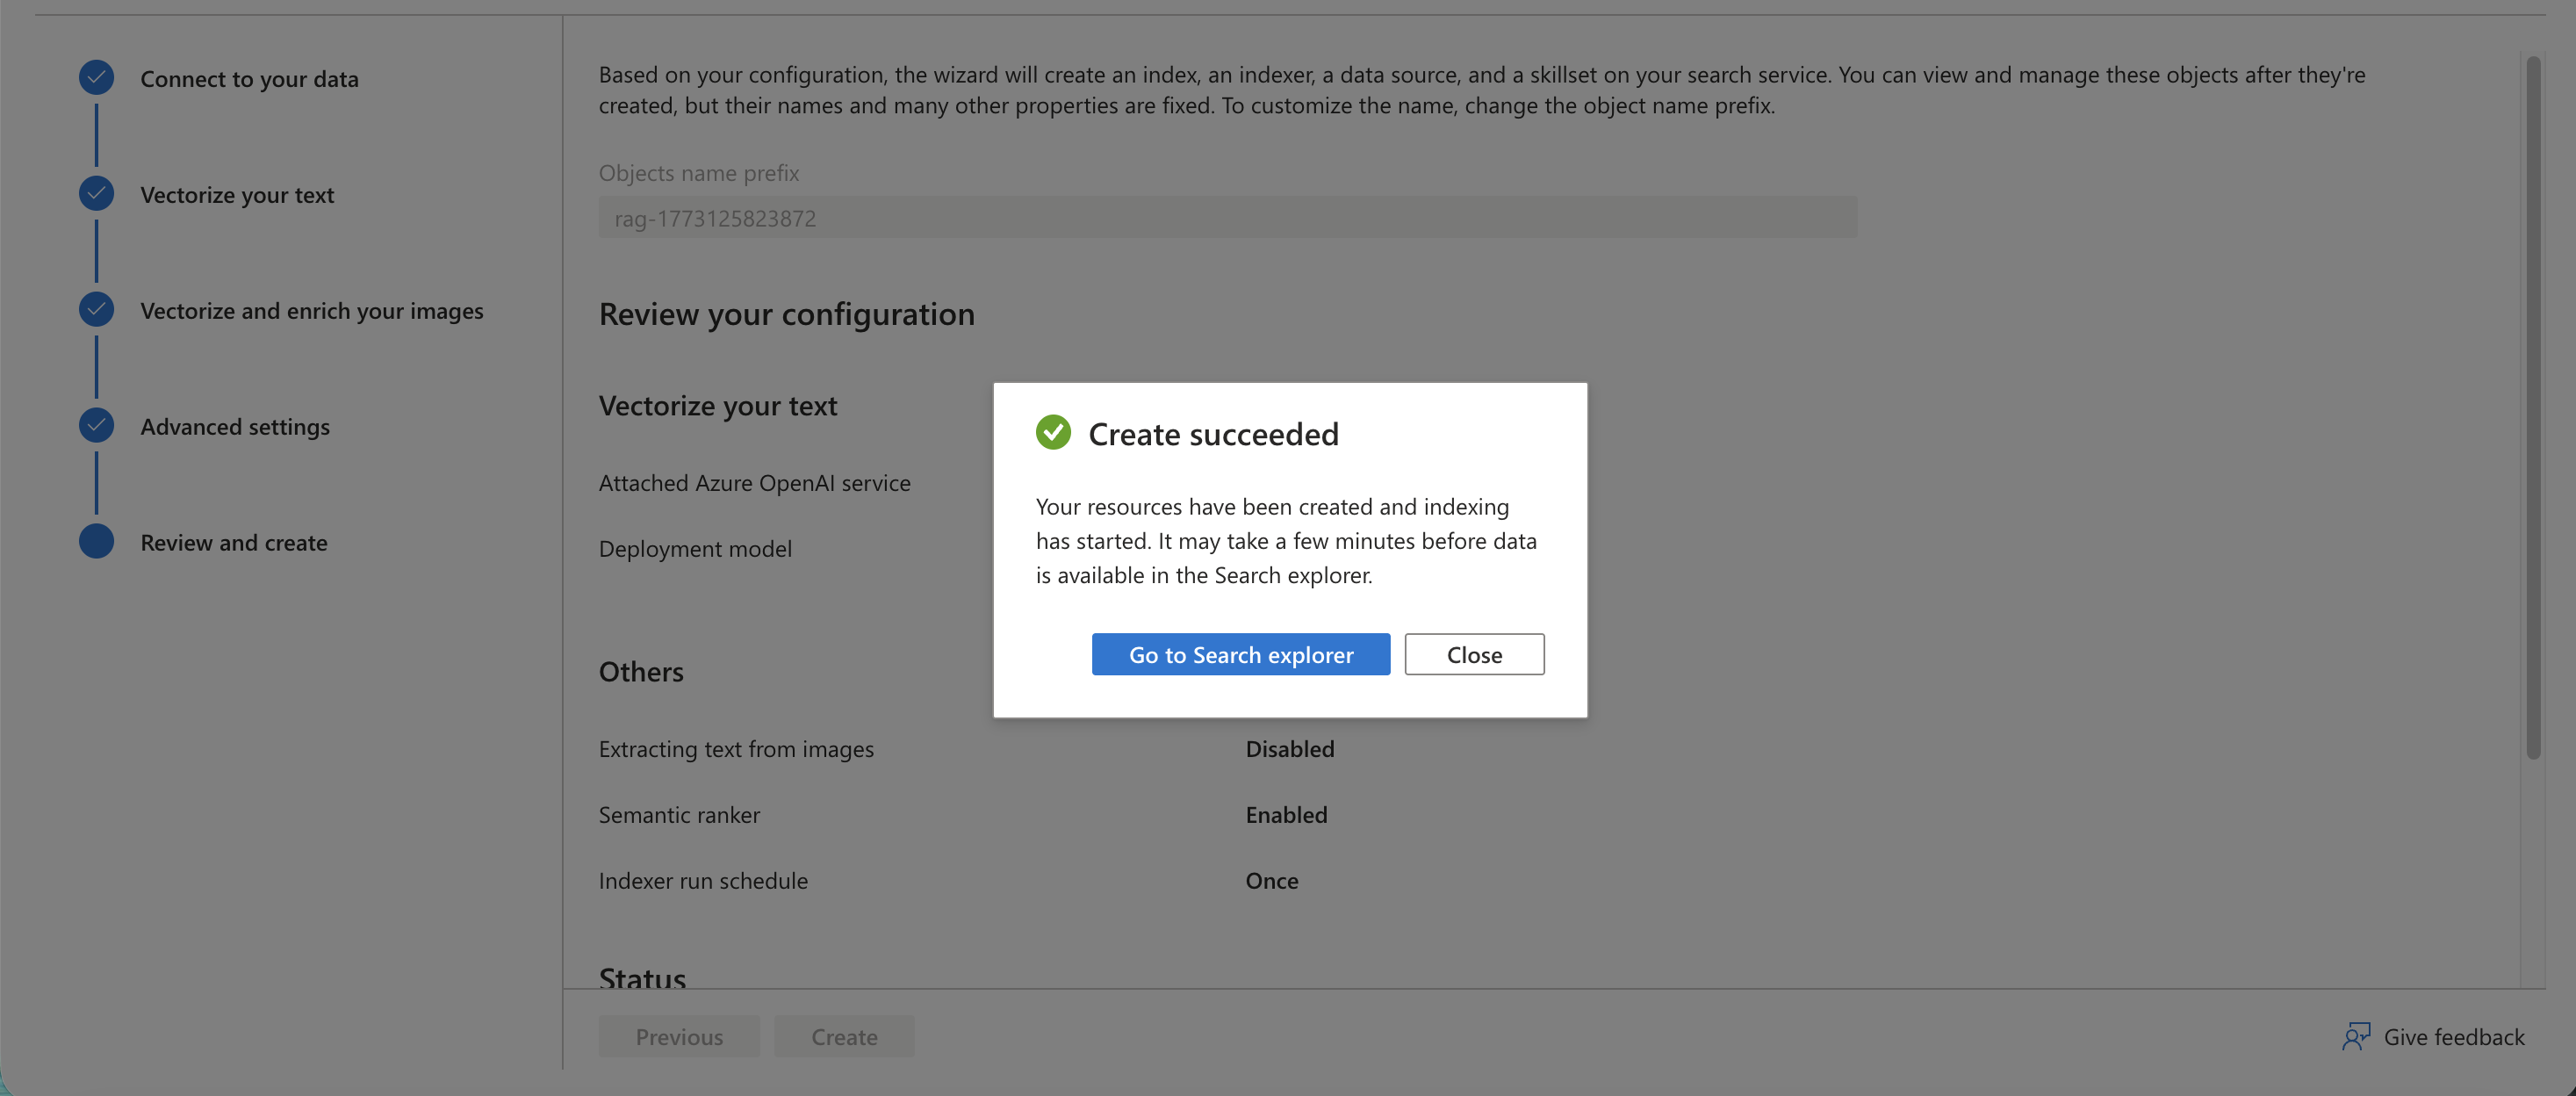The height and width of the screenshot is (1096, 2576).
Task: Click the Give feedback person icon
Action: [x=2356, y=1037]
